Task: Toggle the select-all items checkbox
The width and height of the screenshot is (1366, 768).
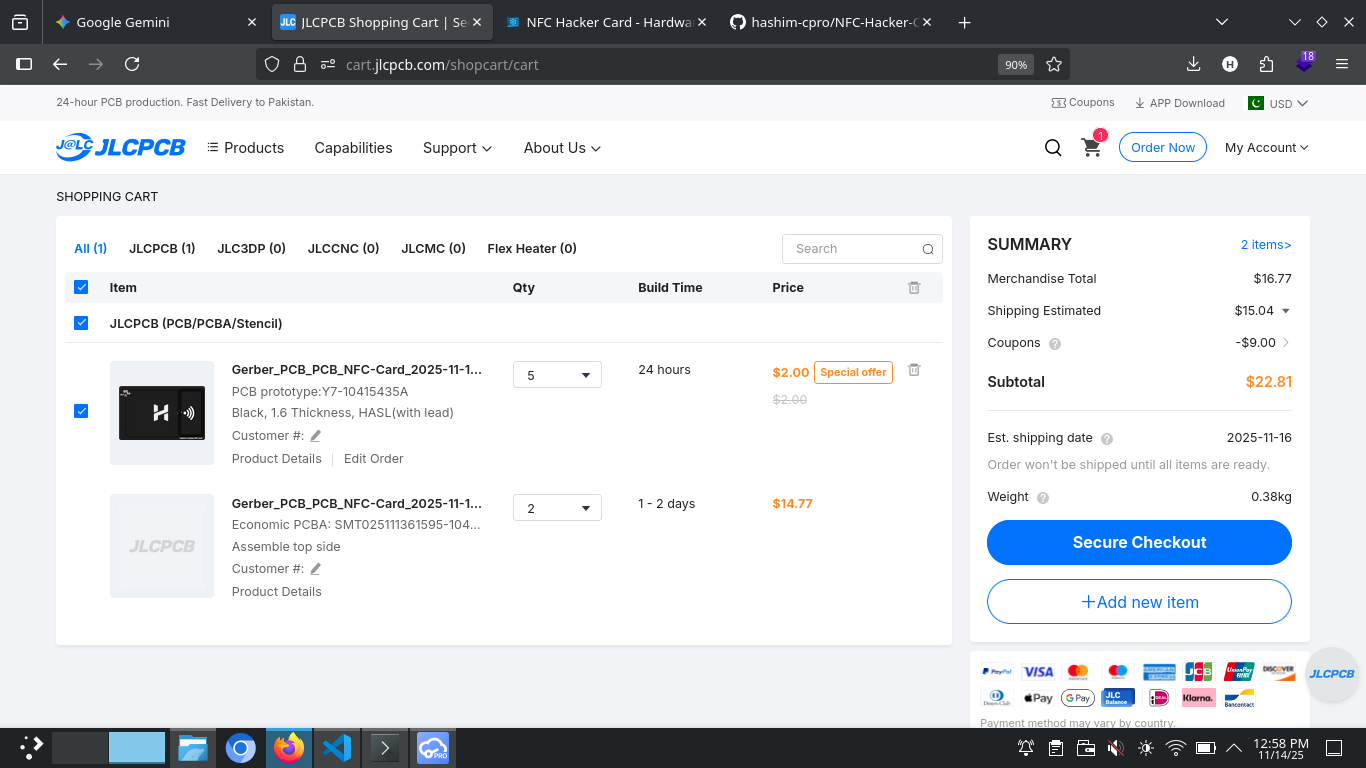Action: coord(81,288)
